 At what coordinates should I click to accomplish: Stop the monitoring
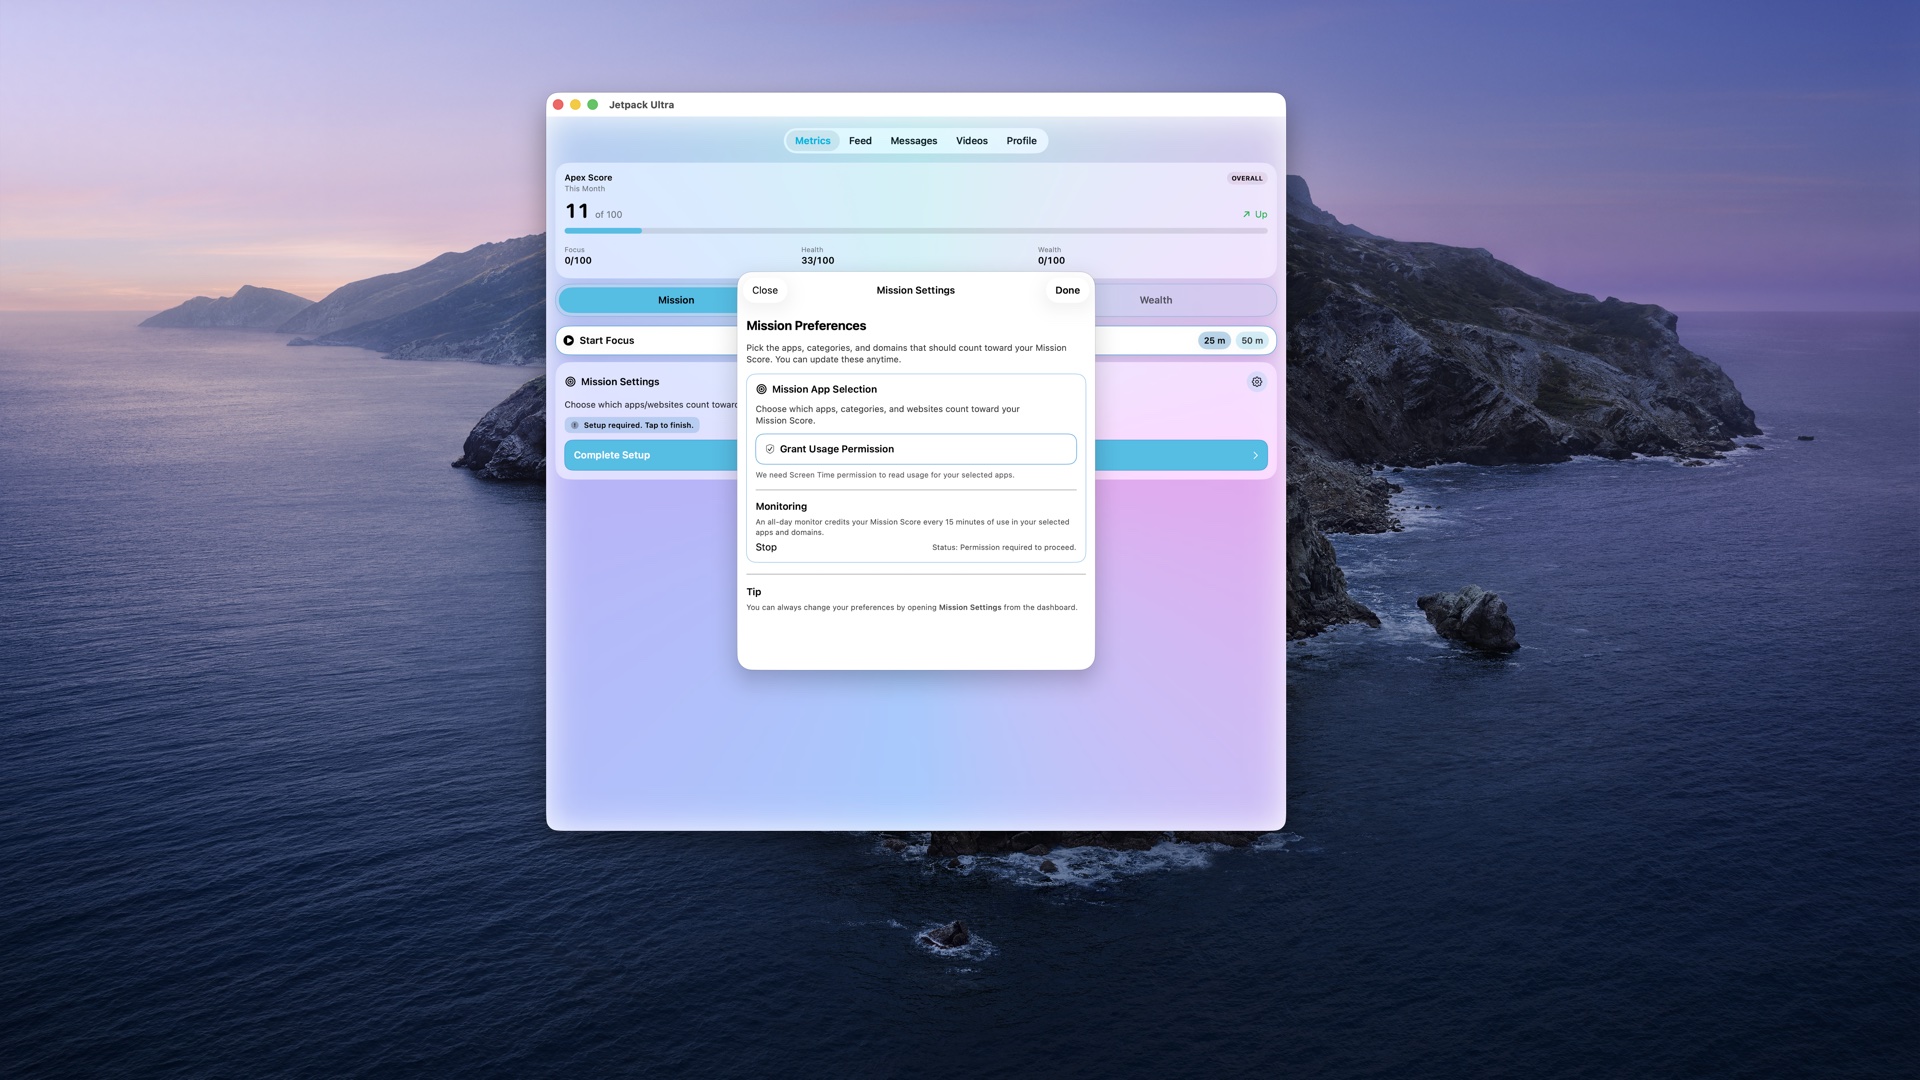pos(766,547)
